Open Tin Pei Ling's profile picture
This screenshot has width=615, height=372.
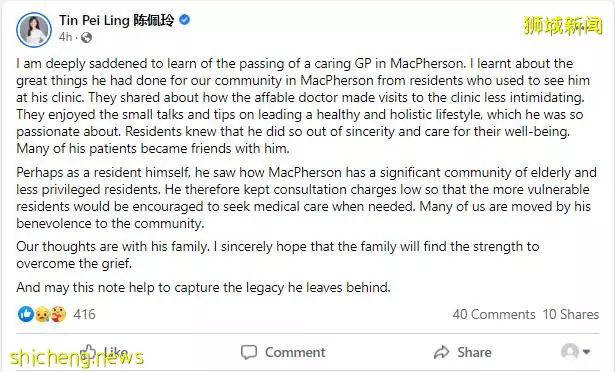34,30
